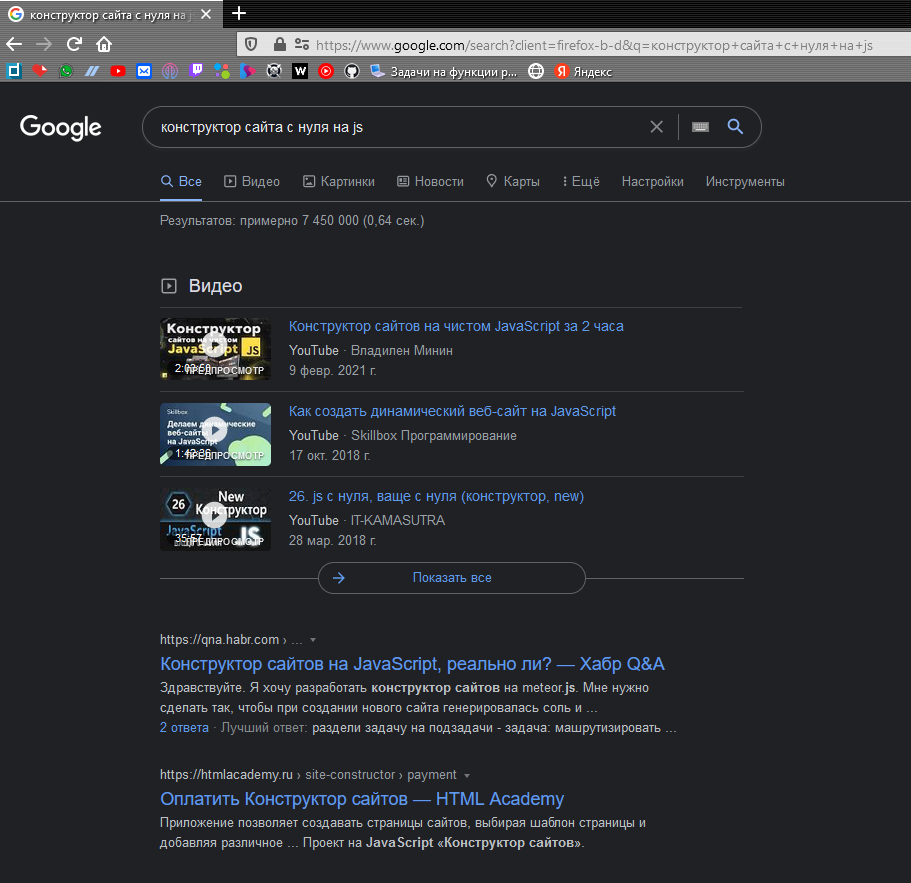The width and height of the screenshot is (911, 883).
Task: Clear the search query with the X icon
Action: 657,127
